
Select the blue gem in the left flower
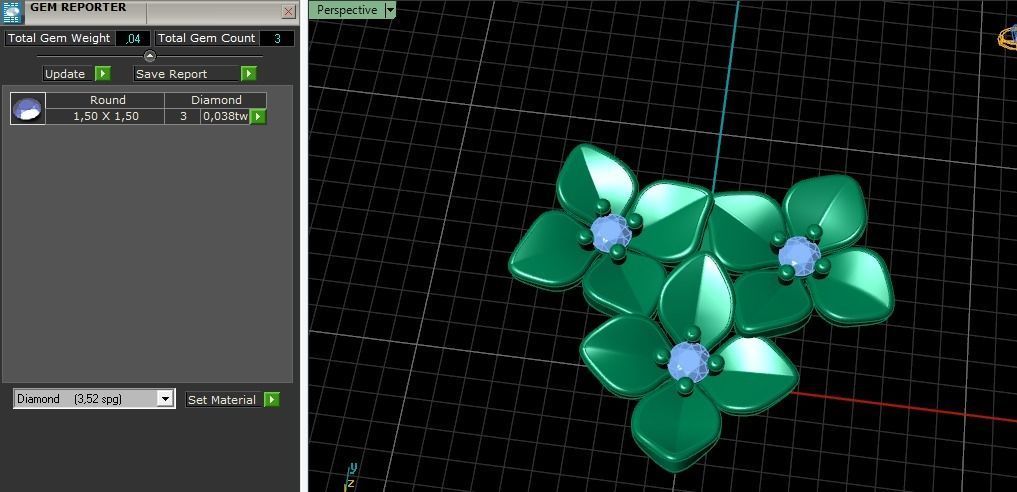click(609, 233)
